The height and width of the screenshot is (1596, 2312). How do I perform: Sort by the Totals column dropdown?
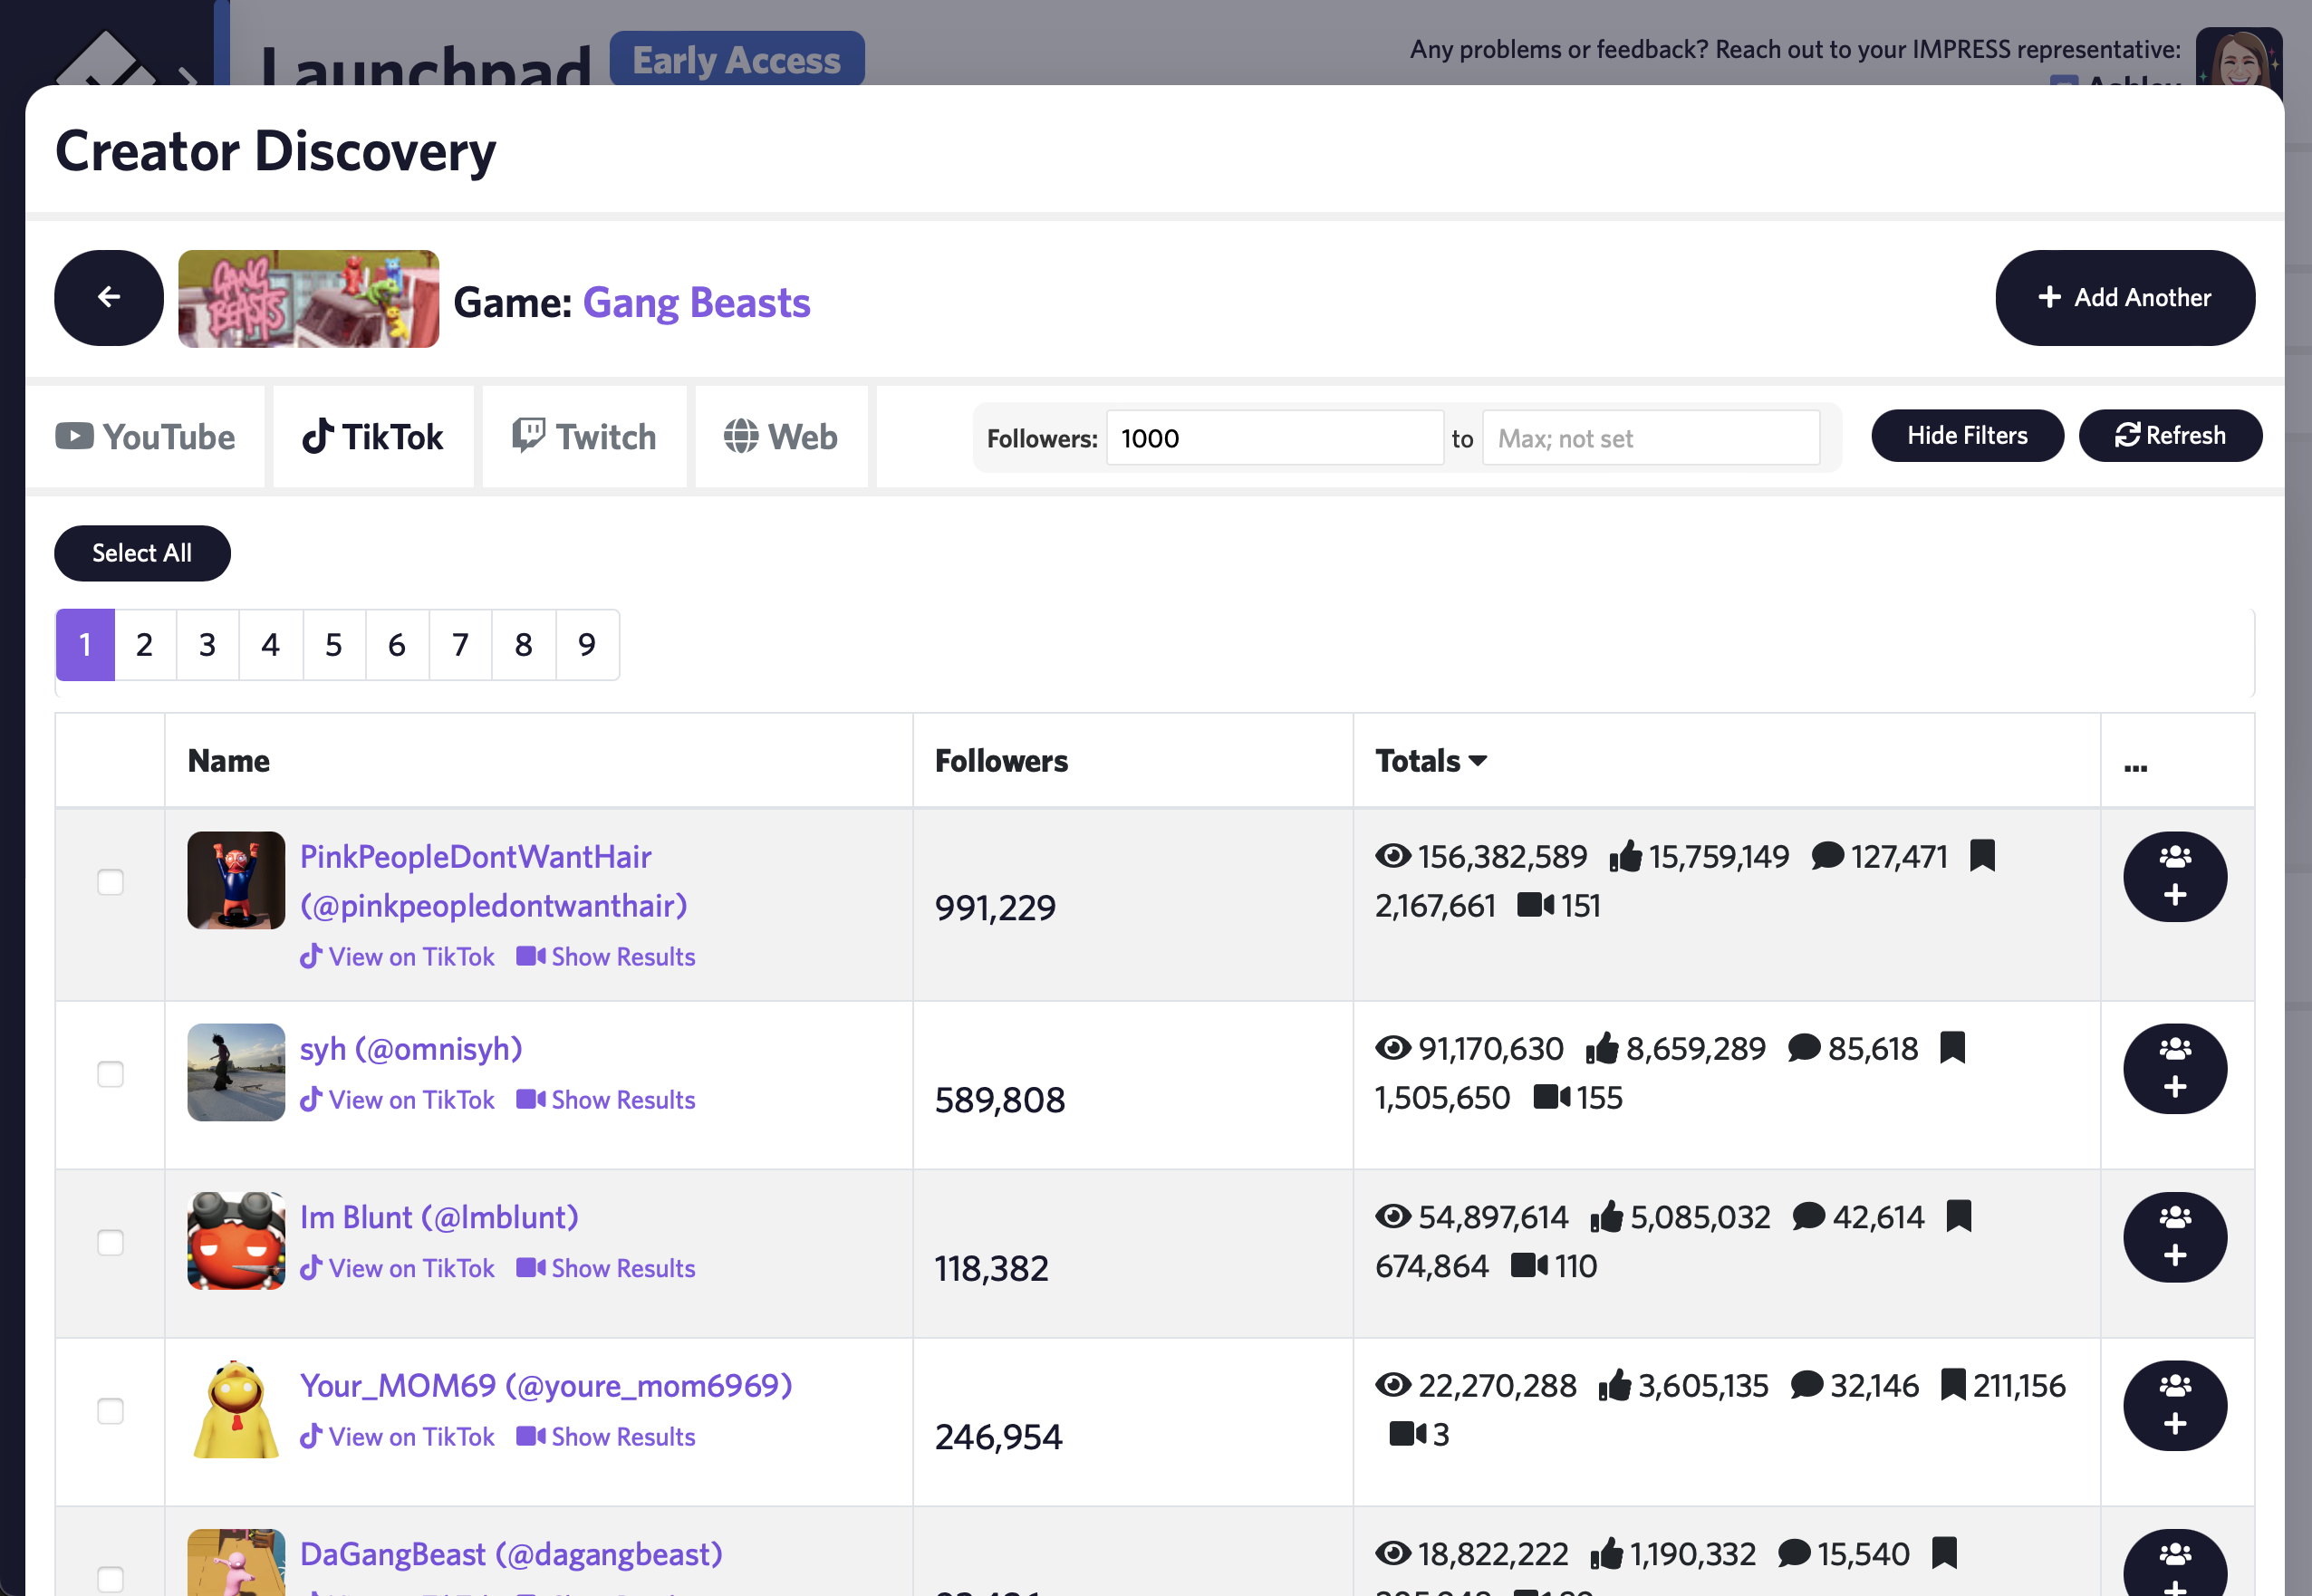pyautogui.click(x=1430, y=761)
